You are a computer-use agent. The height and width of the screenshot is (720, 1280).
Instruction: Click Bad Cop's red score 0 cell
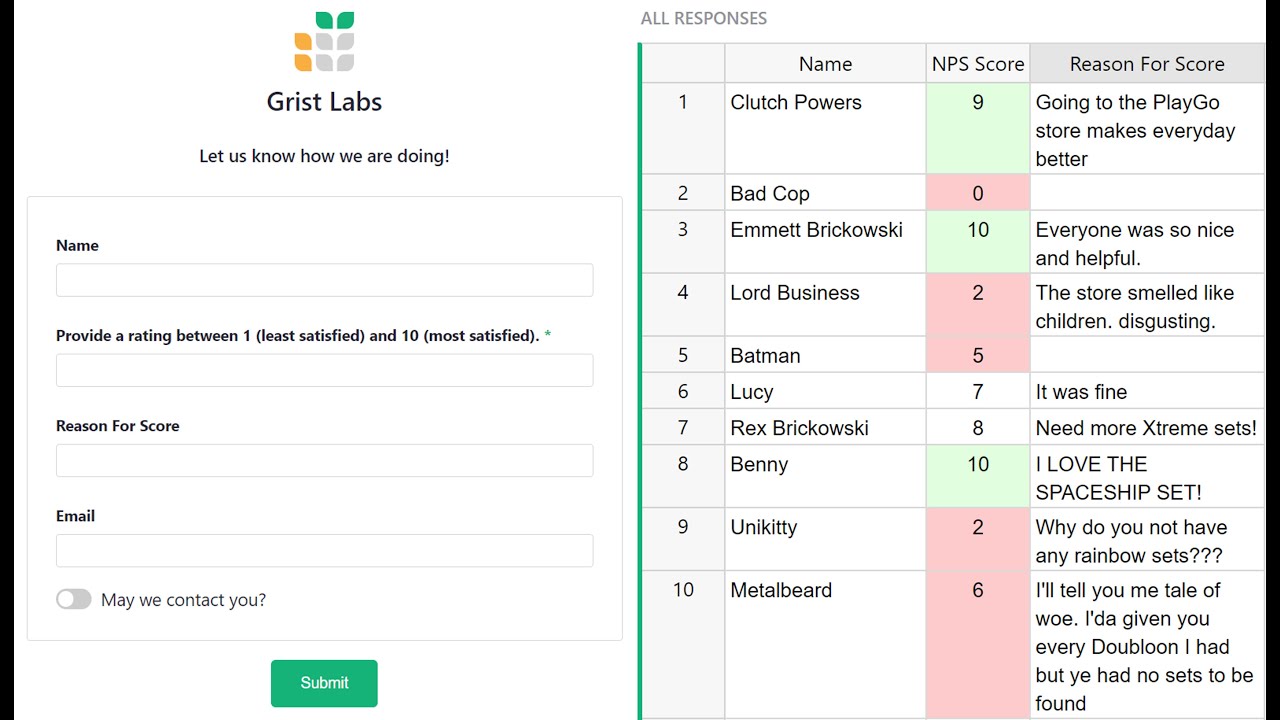click(x=977, y=193)
